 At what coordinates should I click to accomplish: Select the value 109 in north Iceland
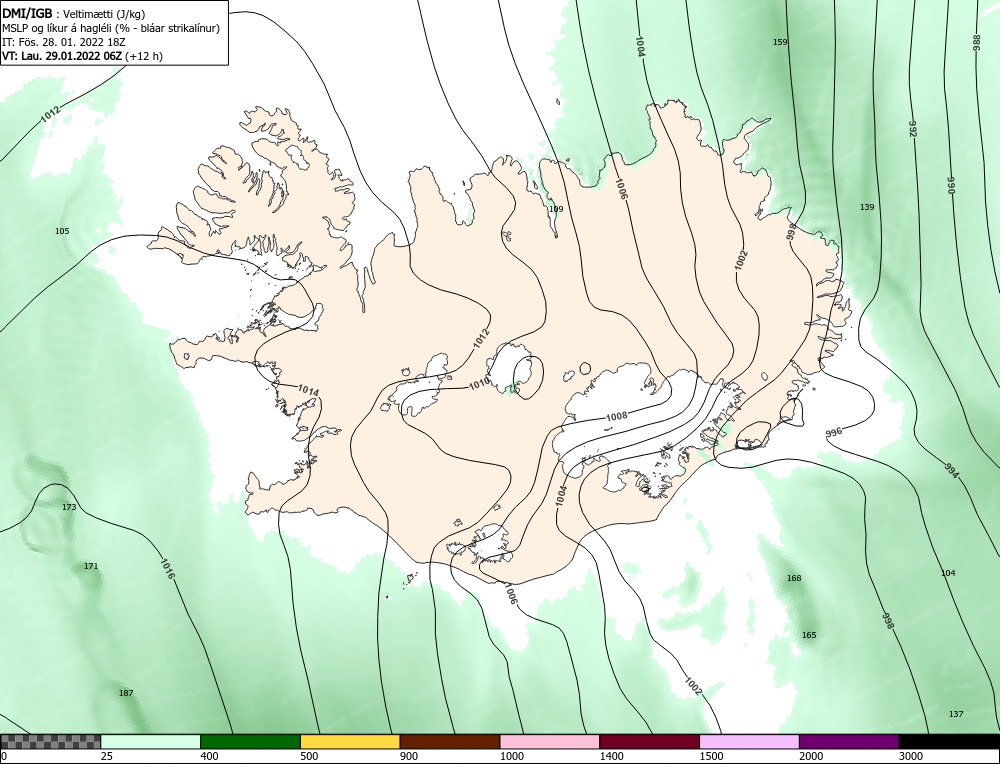tap(556, 209)
